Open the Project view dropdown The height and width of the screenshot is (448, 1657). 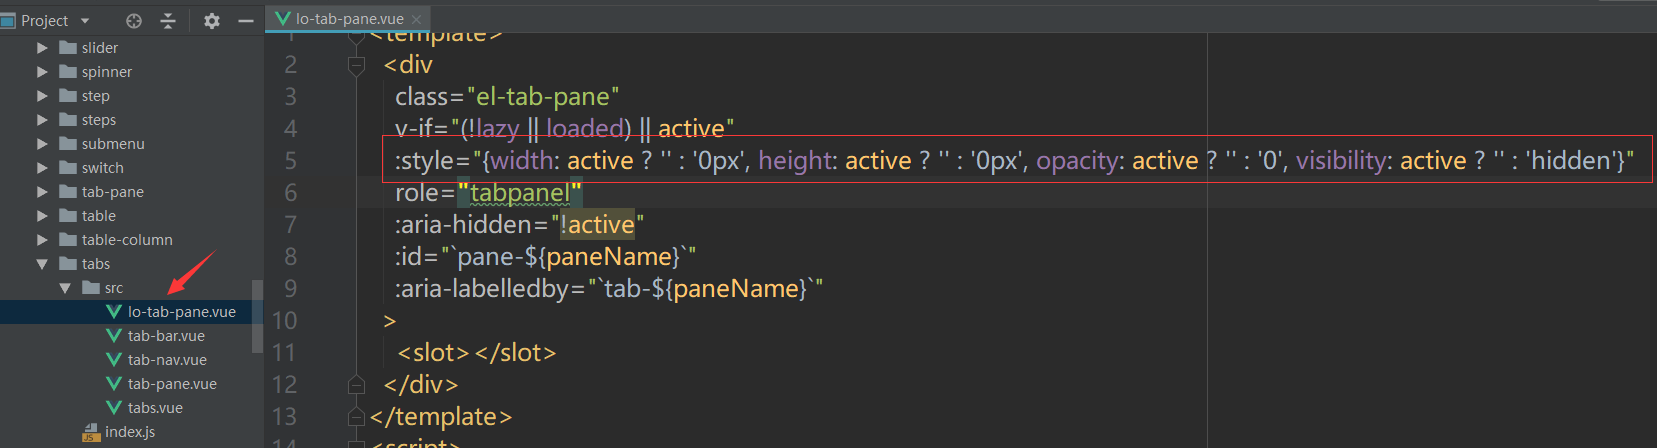tap(85, 21)
